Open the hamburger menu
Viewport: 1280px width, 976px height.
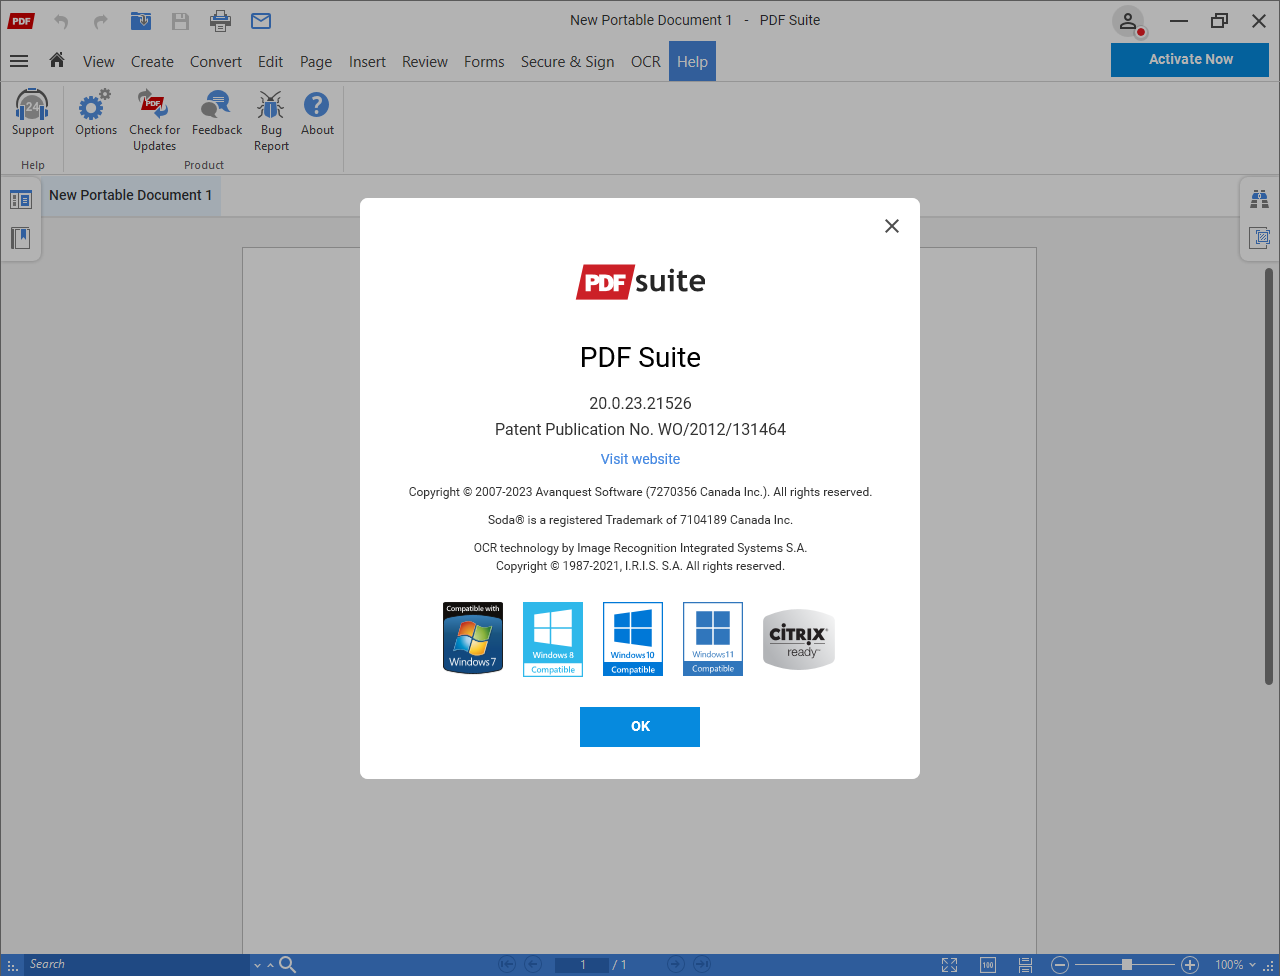(19, 61)
